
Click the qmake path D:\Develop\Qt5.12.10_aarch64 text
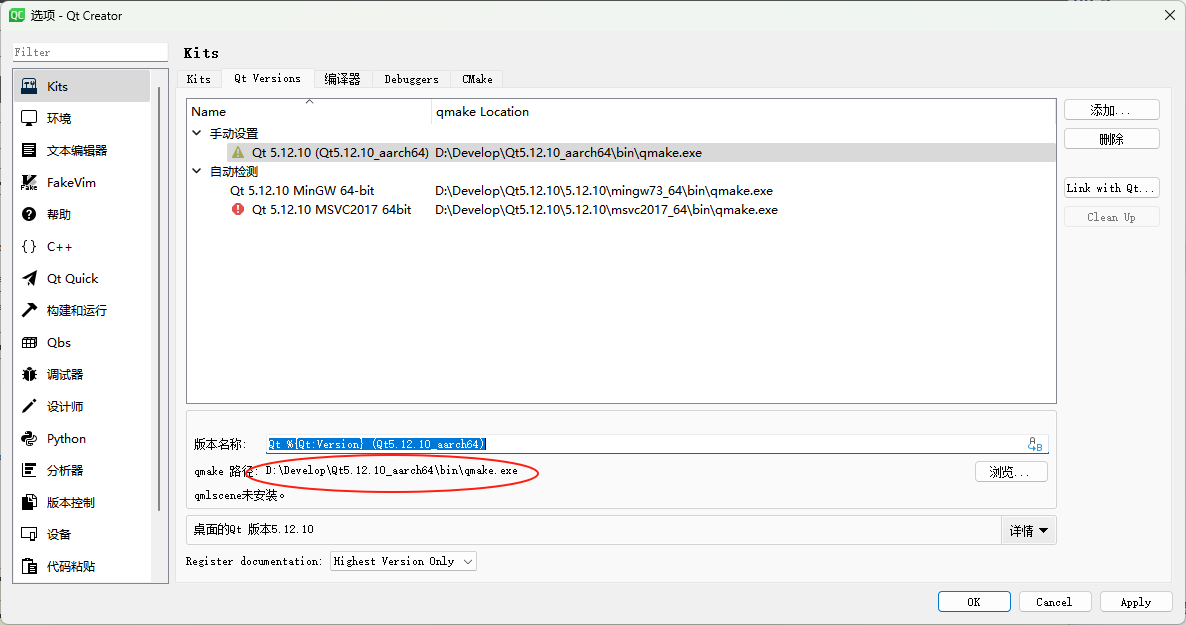391,471
